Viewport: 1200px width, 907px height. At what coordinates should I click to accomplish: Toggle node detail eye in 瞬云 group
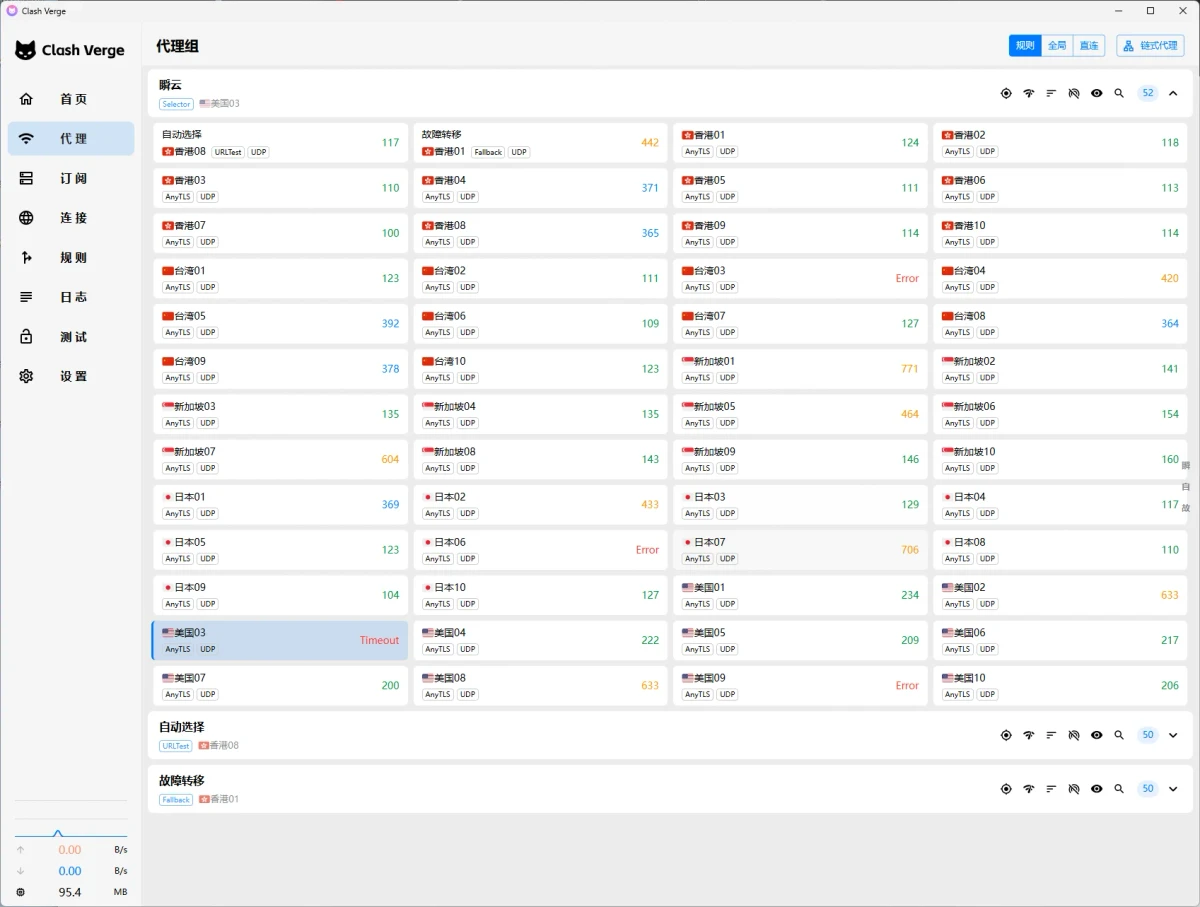coord(1097,93)
